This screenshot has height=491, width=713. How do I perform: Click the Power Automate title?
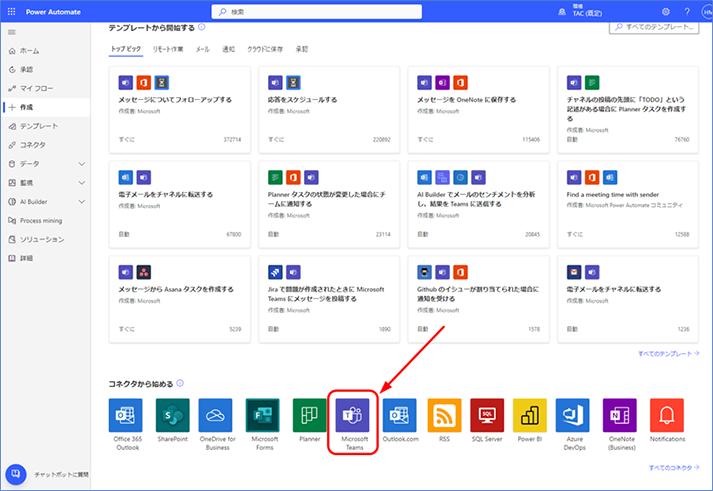point(53,12)
